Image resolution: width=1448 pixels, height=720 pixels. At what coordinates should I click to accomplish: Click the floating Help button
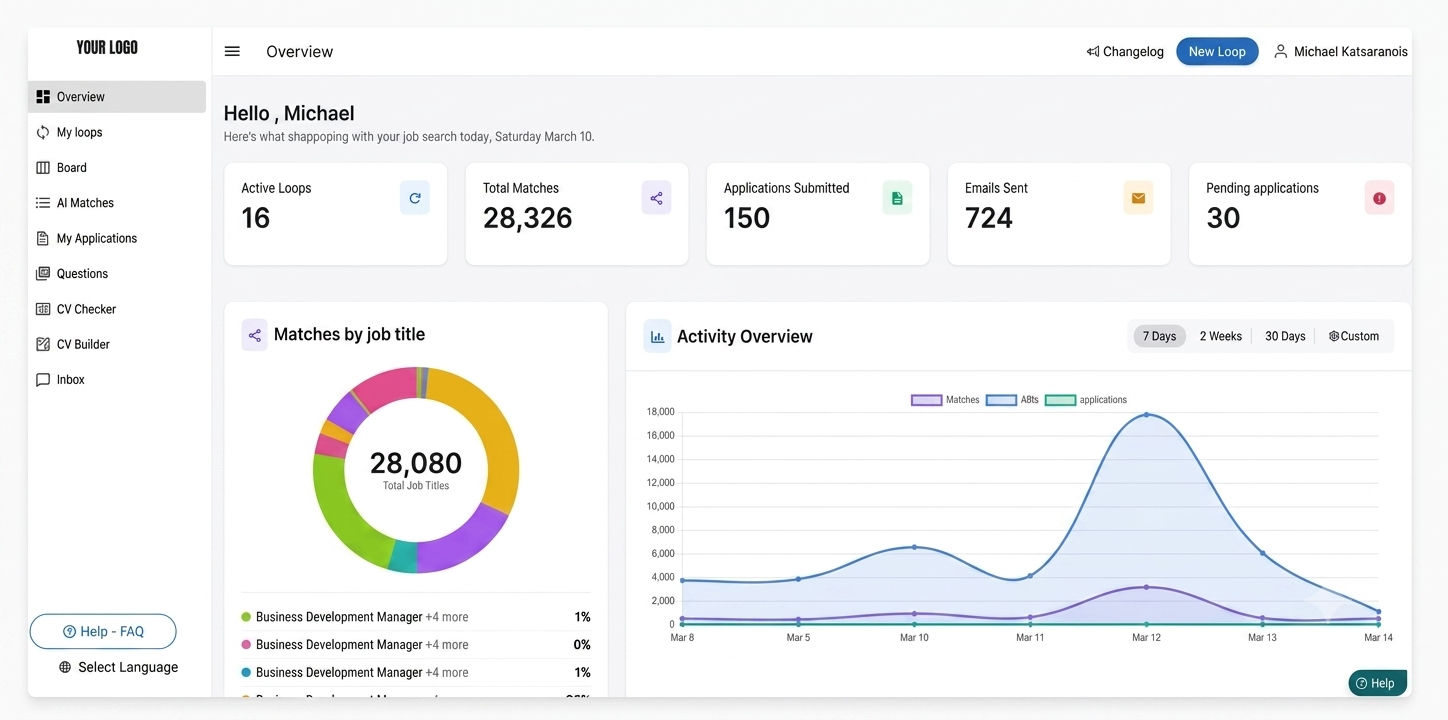tap(1377, 683)
